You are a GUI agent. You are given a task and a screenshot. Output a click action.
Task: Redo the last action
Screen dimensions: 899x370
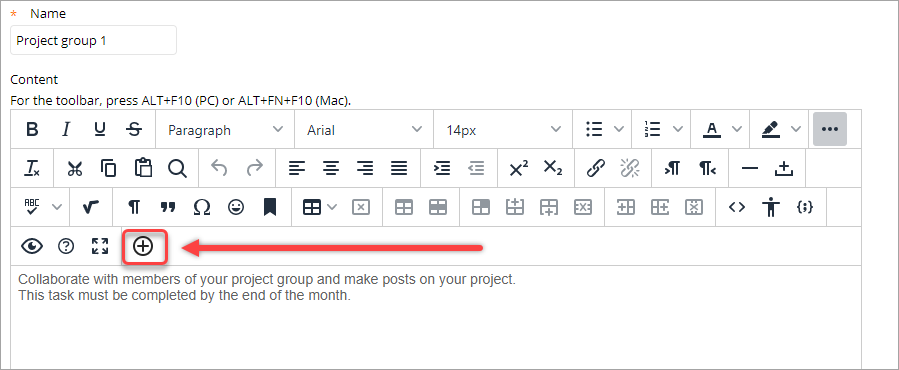tap(254, 168)
